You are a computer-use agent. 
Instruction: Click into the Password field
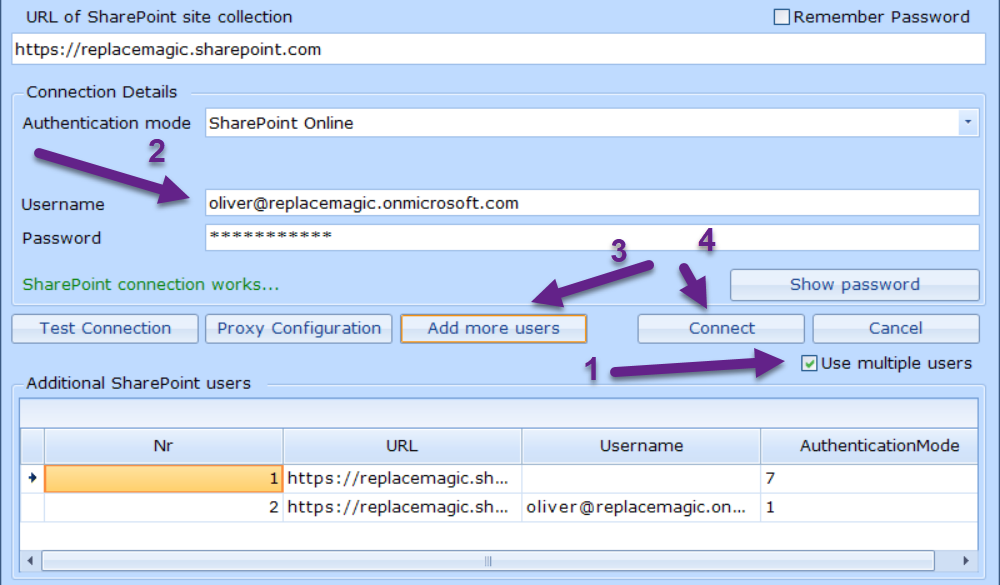tap(591, 237)
